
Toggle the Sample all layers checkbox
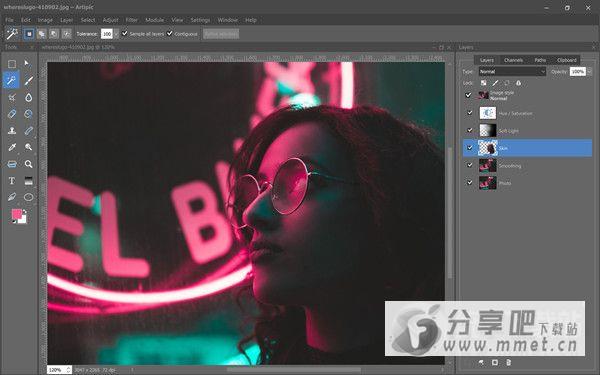click(125, 34)
